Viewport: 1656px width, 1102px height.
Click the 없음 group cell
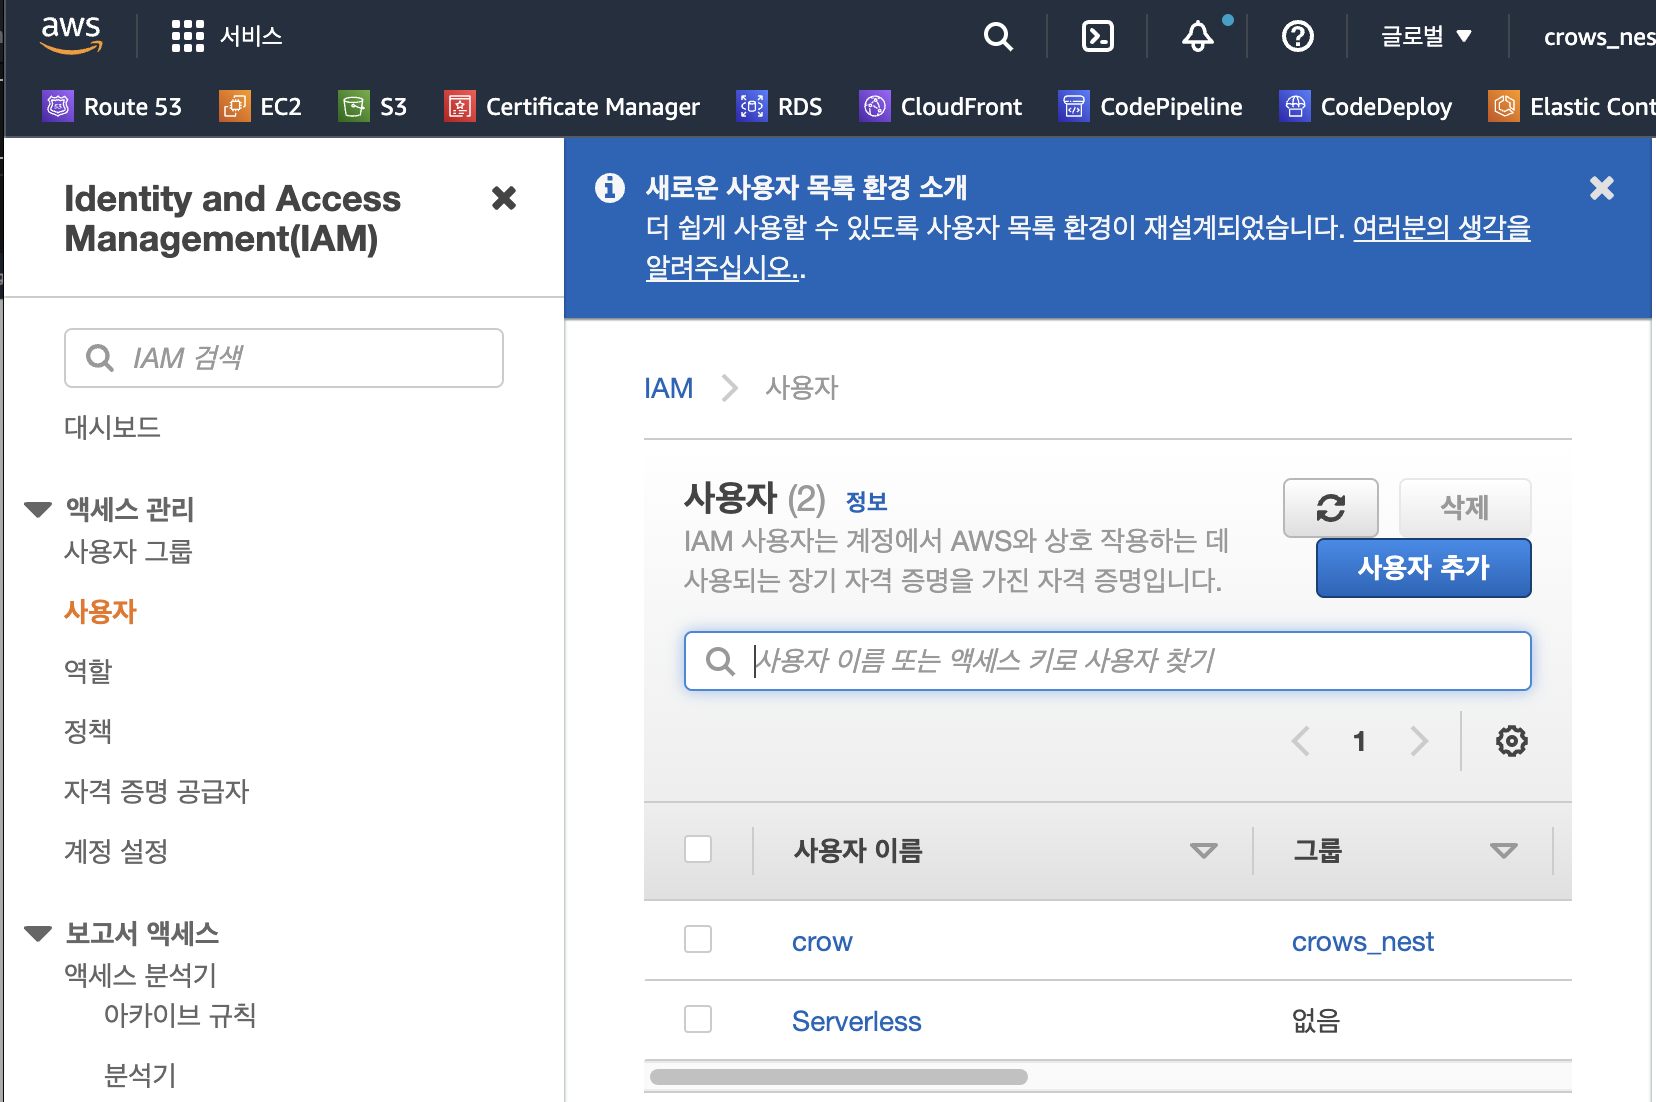coord(1315,1021)
